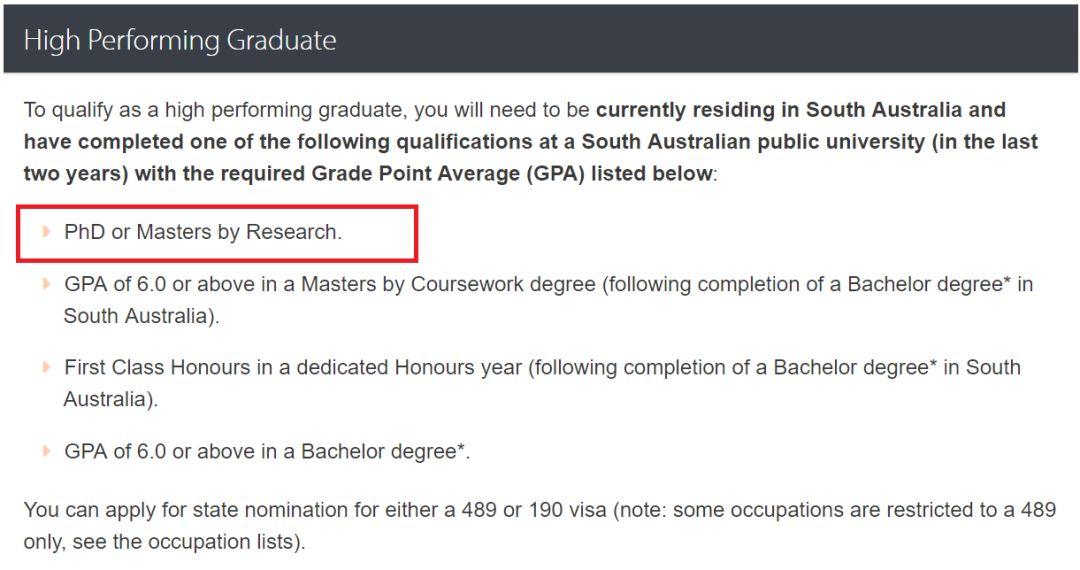Image resolution: width=1080 pixels, height=570 pixels.
Task: Click 'Australia).' under the Honours bullet
Action: 111,399
